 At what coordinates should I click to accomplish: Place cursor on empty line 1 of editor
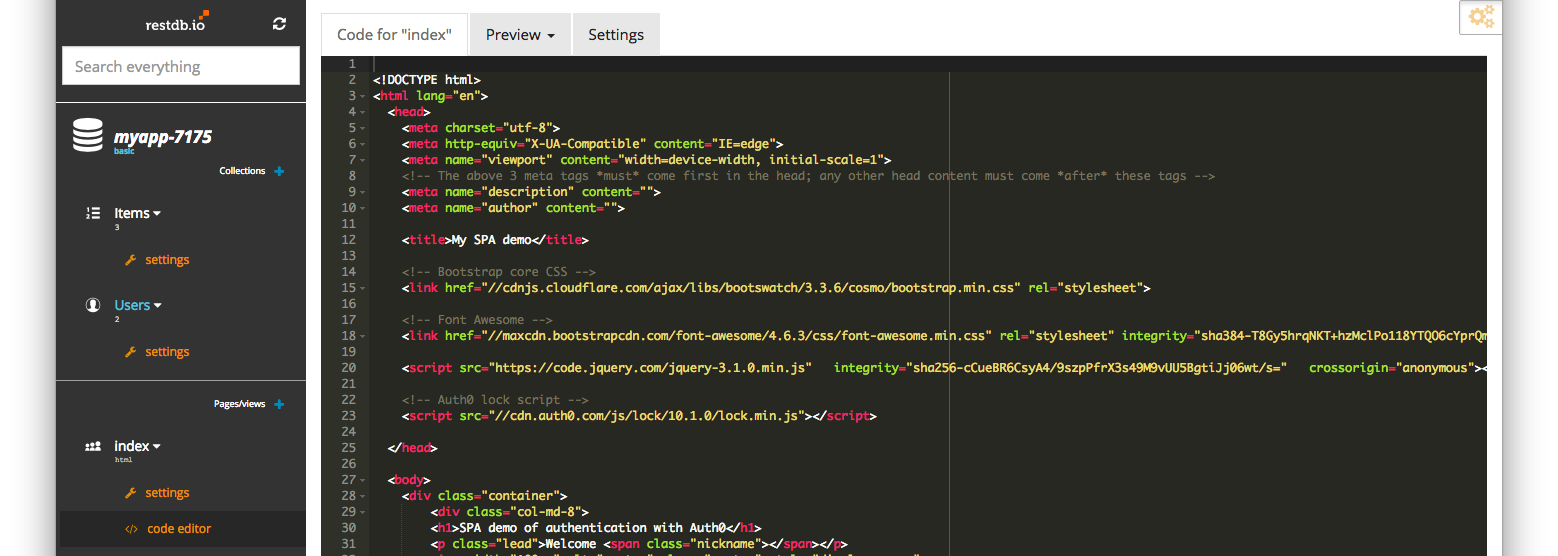pyautogui.click(x=929, y=64)
